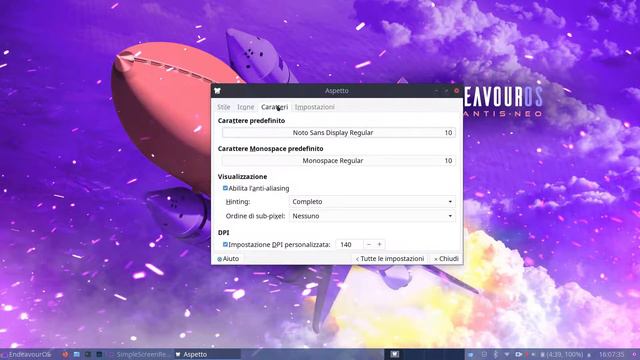640x360 pixels.
Task: Increase the DPI with the plus button
Action: [380, 244]
